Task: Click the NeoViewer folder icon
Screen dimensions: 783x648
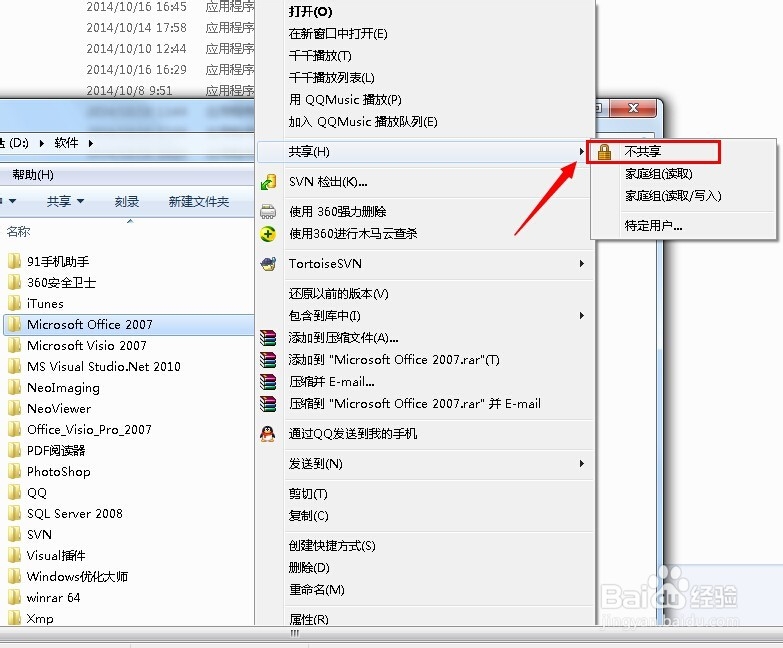Action: pos(14,408)
